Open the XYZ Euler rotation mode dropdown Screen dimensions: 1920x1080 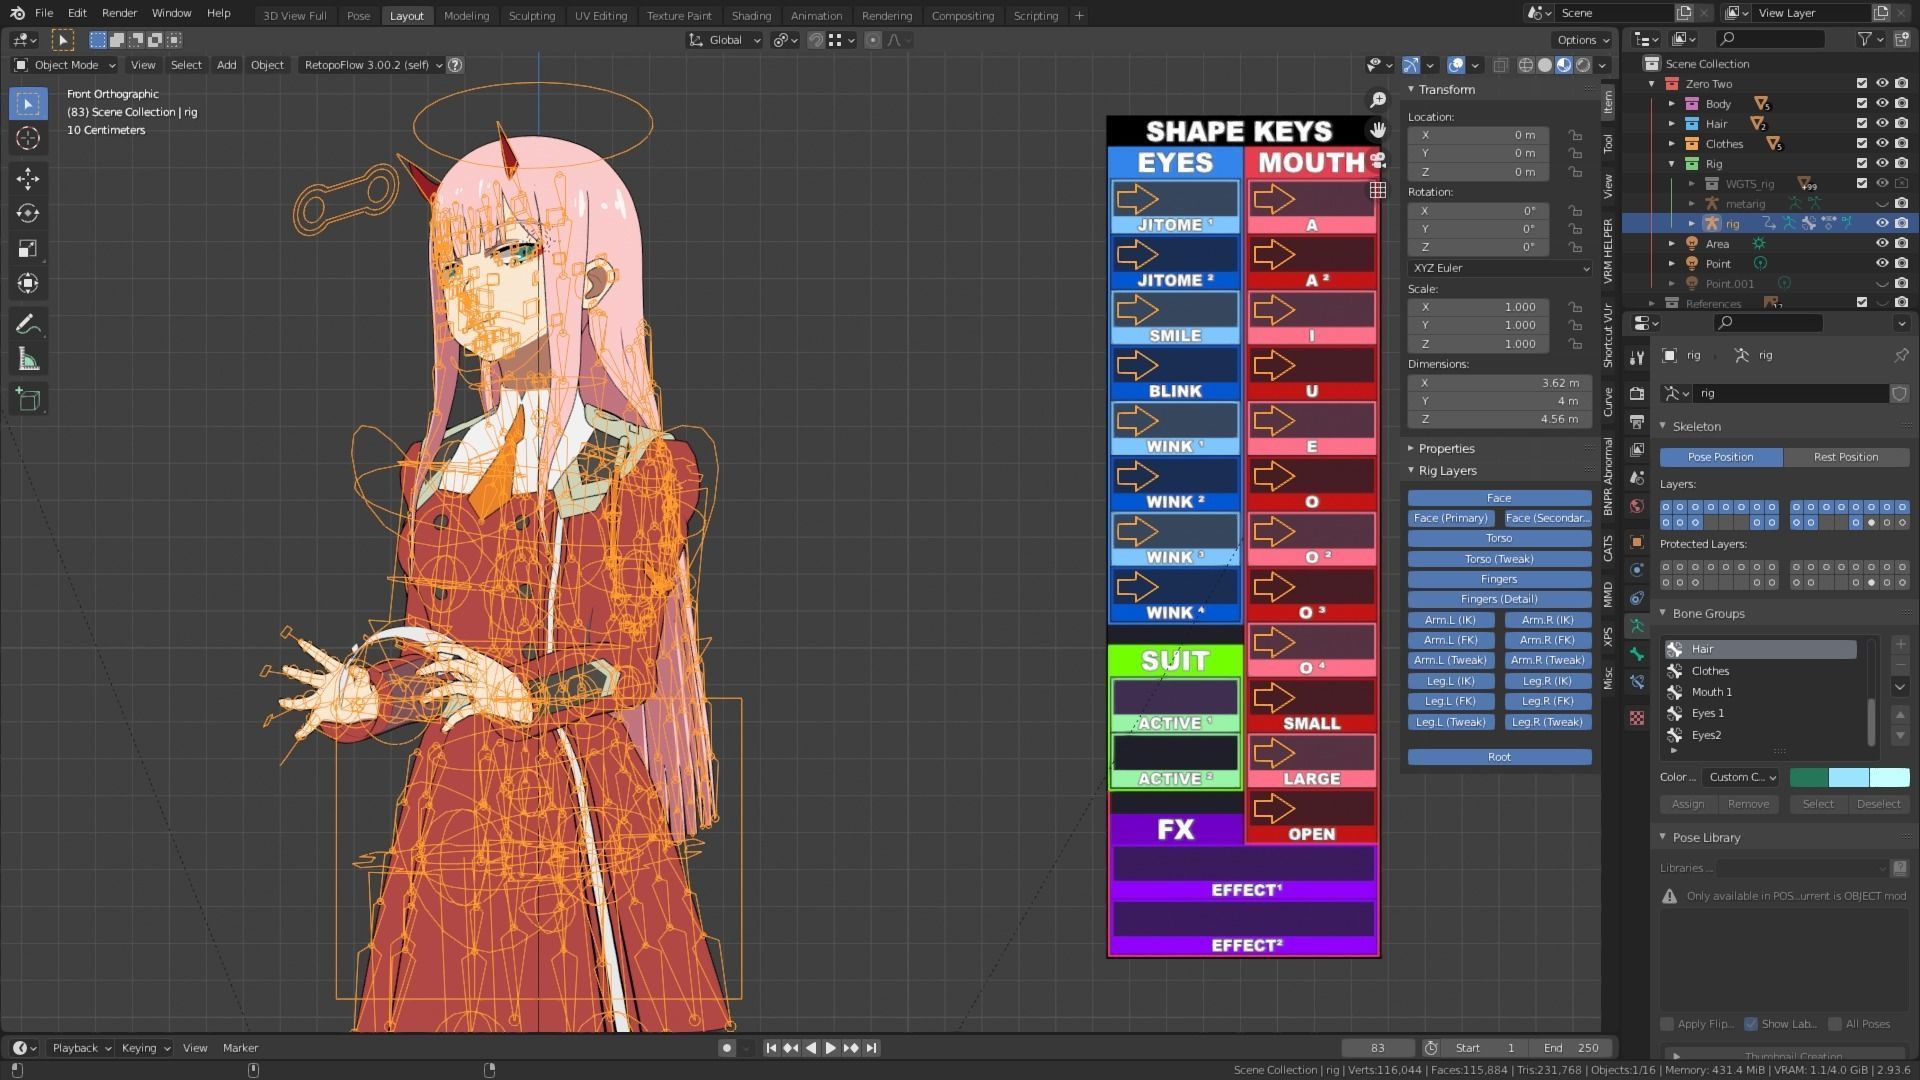click(x=1499, y=268)
